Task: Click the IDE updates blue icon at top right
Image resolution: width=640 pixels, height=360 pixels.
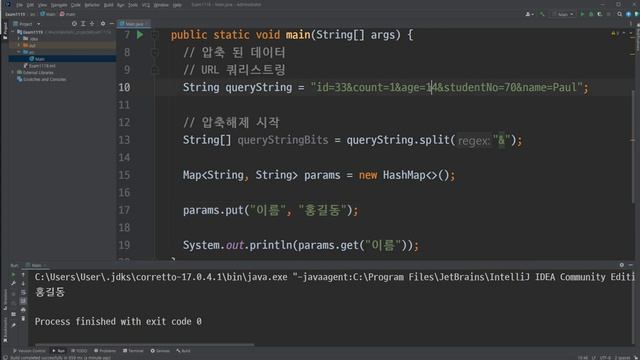Action: (629, 14)
